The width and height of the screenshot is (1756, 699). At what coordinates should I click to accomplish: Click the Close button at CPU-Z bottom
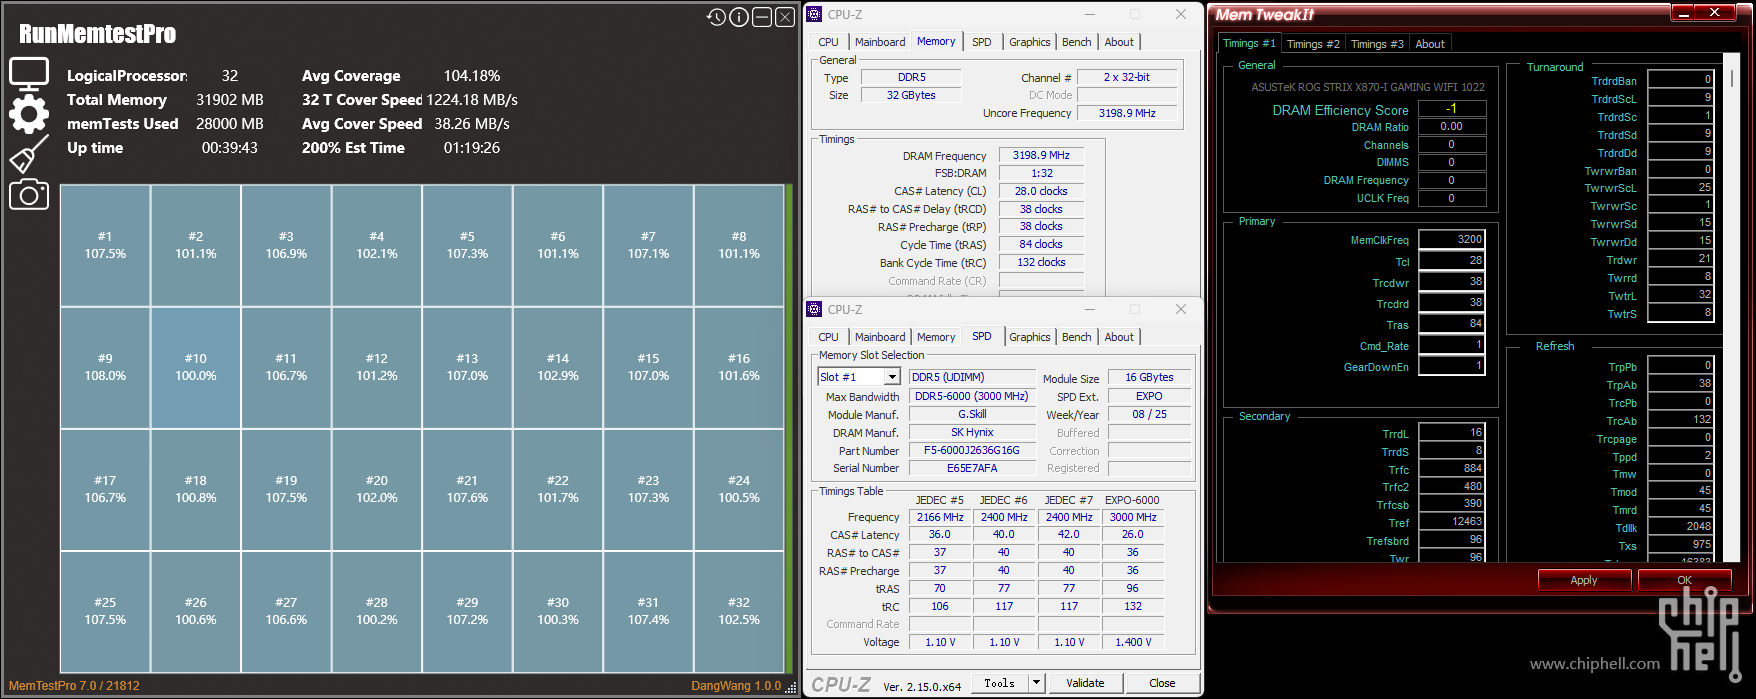click(1162, 683)
